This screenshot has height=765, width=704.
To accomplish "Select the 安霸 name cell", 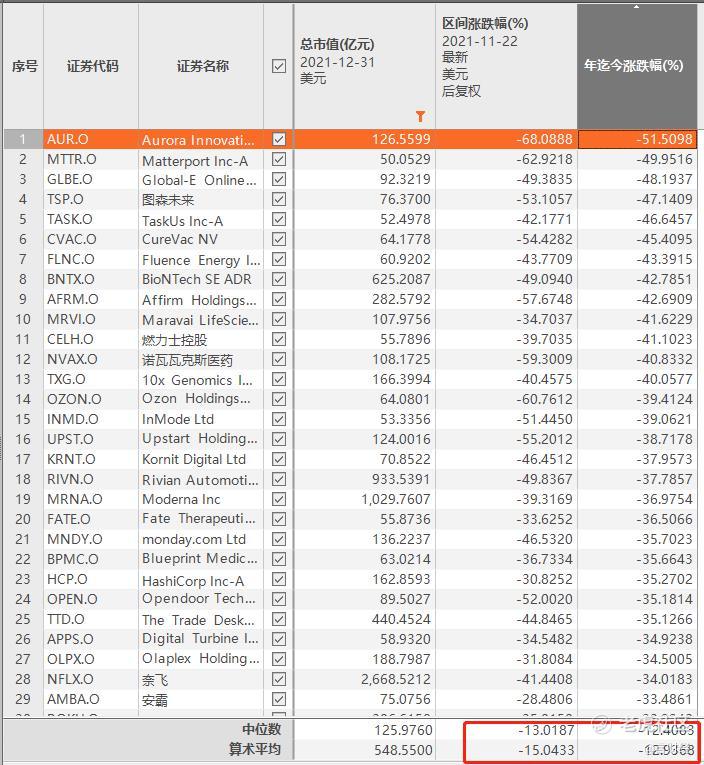I will (x=201, y=700).
